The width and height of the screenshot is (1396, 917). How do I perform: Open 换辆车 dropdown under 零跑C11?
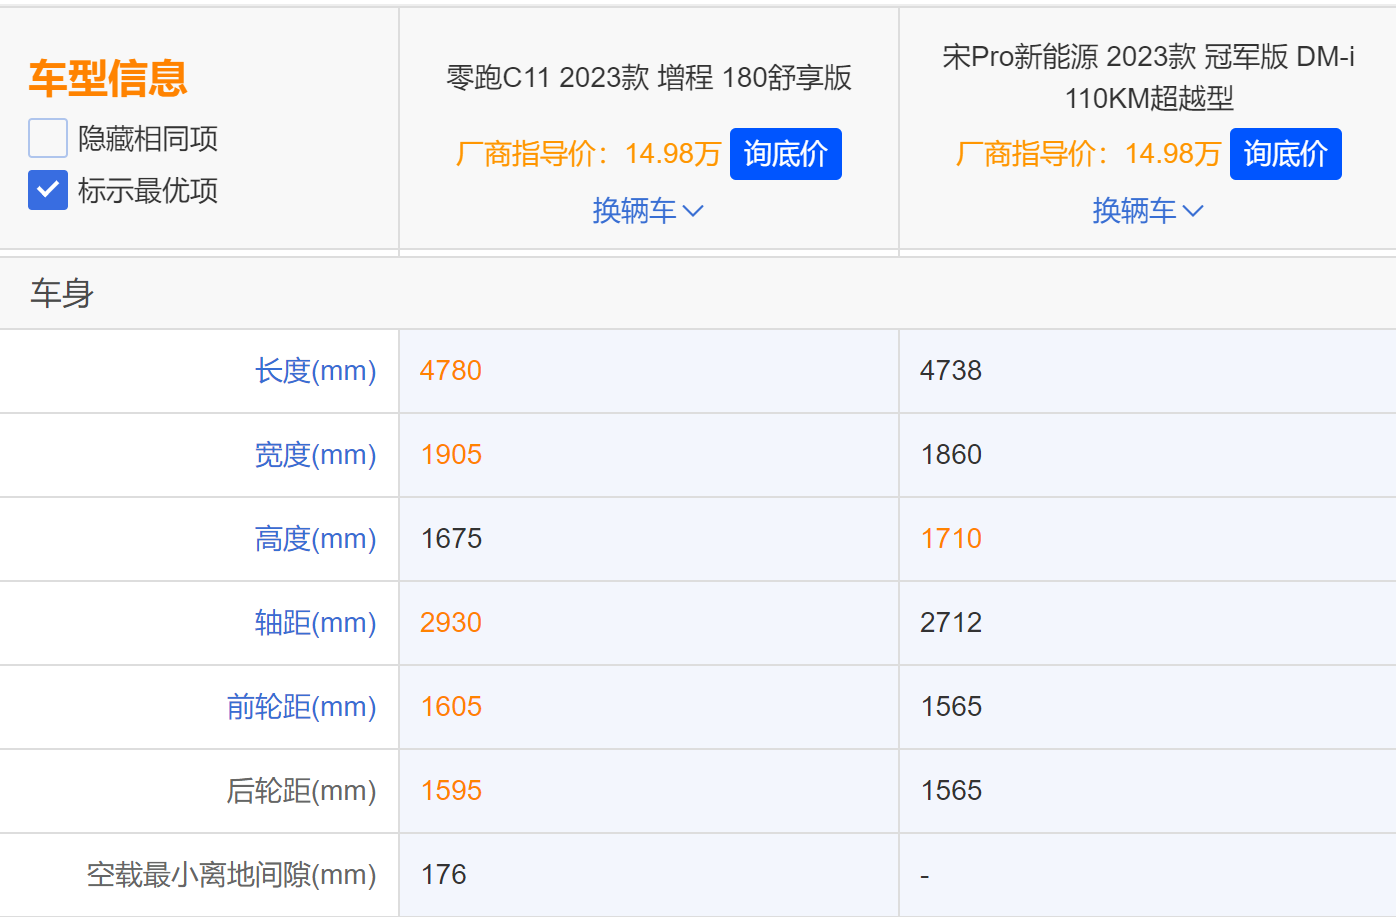(647, 211)
